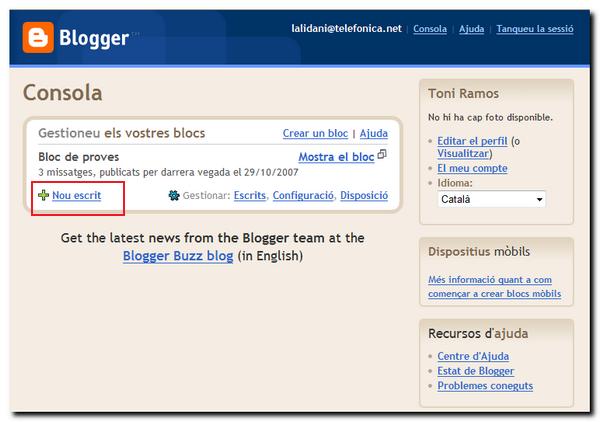The image size is (600, 422).
Task: Open Ajuda beside Crear un bloc
Action: [373, 133]
